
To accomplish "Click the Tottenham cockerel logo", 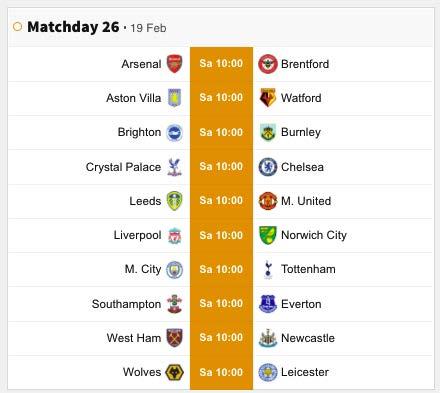I will point(268,269).
